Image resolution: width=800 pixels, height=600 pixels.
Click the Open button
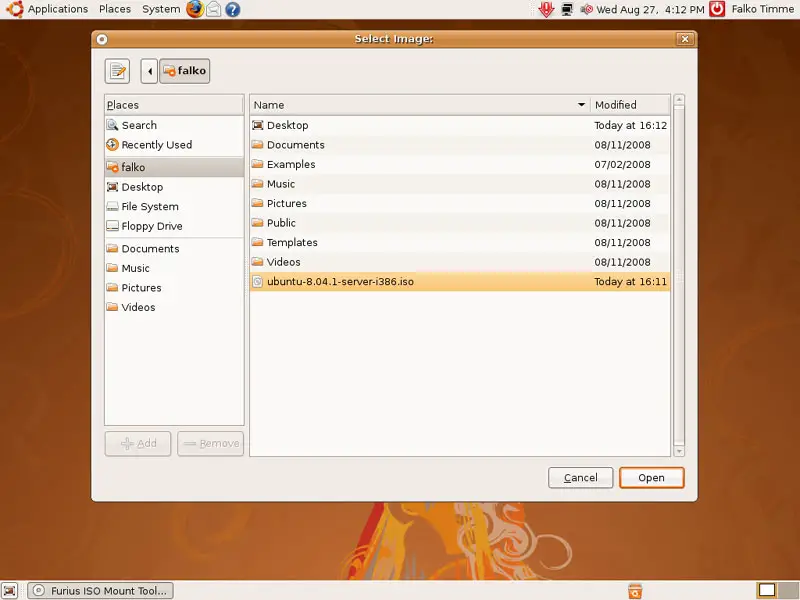[x=652, y=478]
